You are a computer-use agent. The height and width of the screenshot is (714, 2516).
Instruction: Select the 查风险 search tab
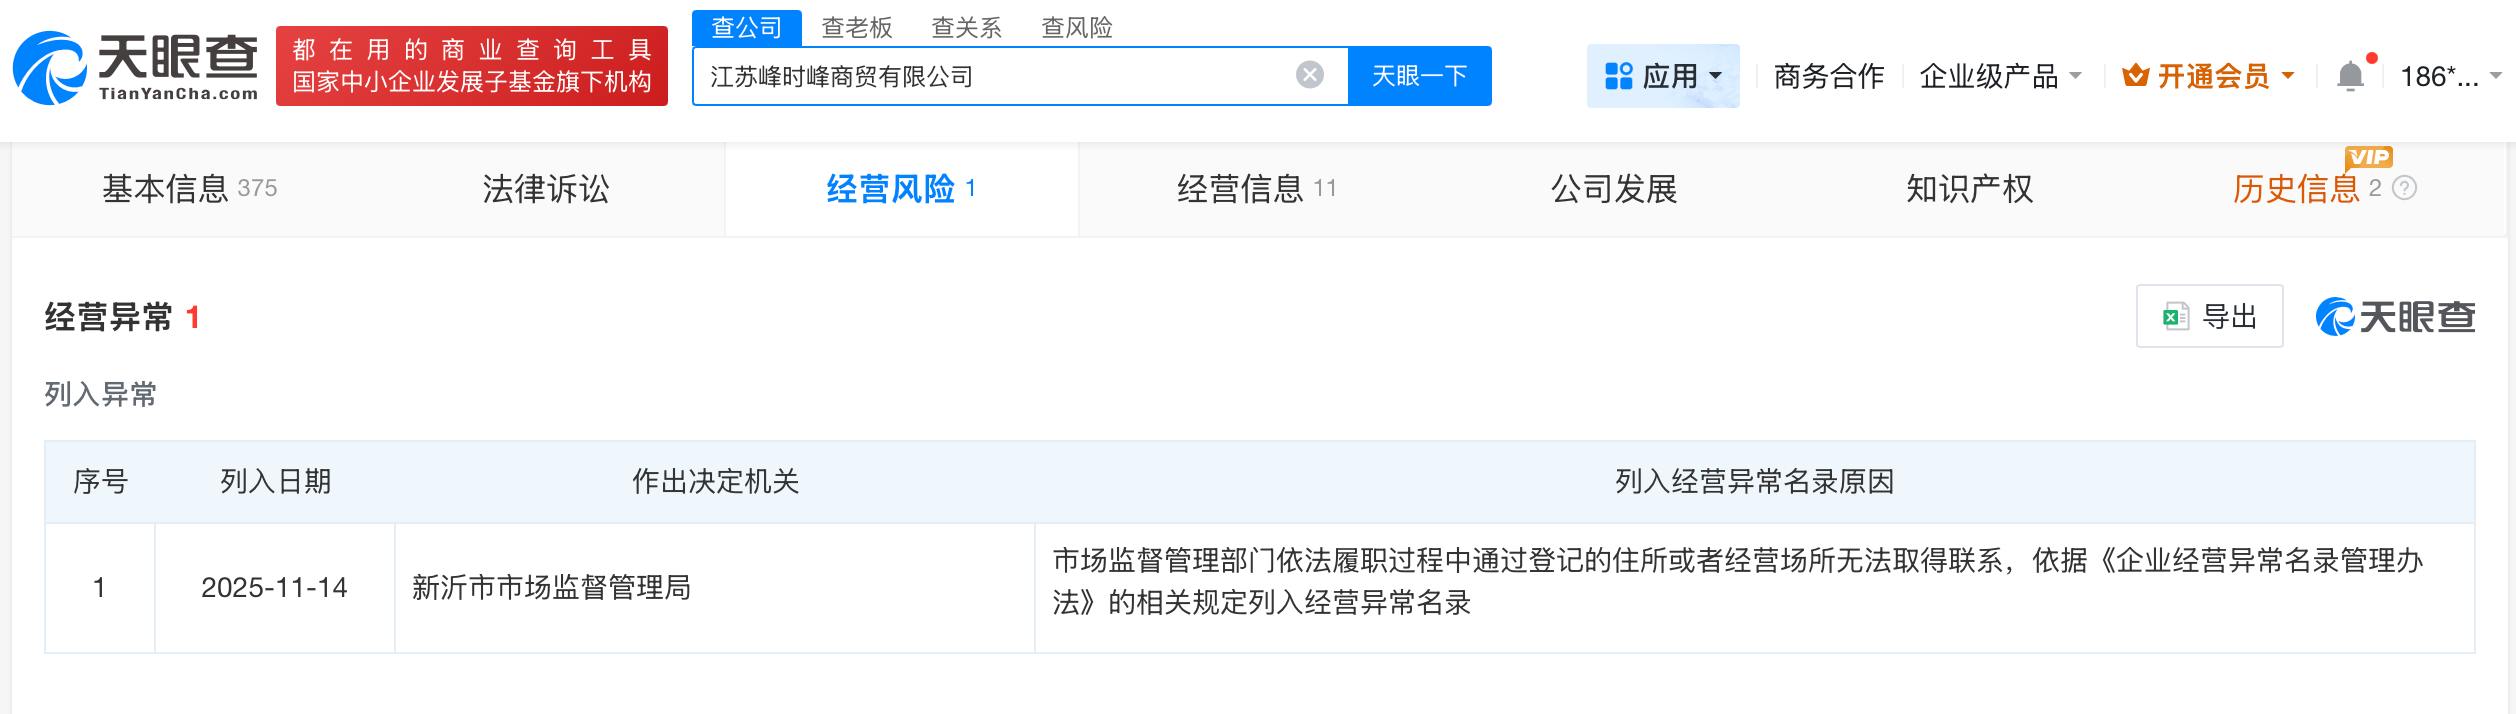(1076, 27)
